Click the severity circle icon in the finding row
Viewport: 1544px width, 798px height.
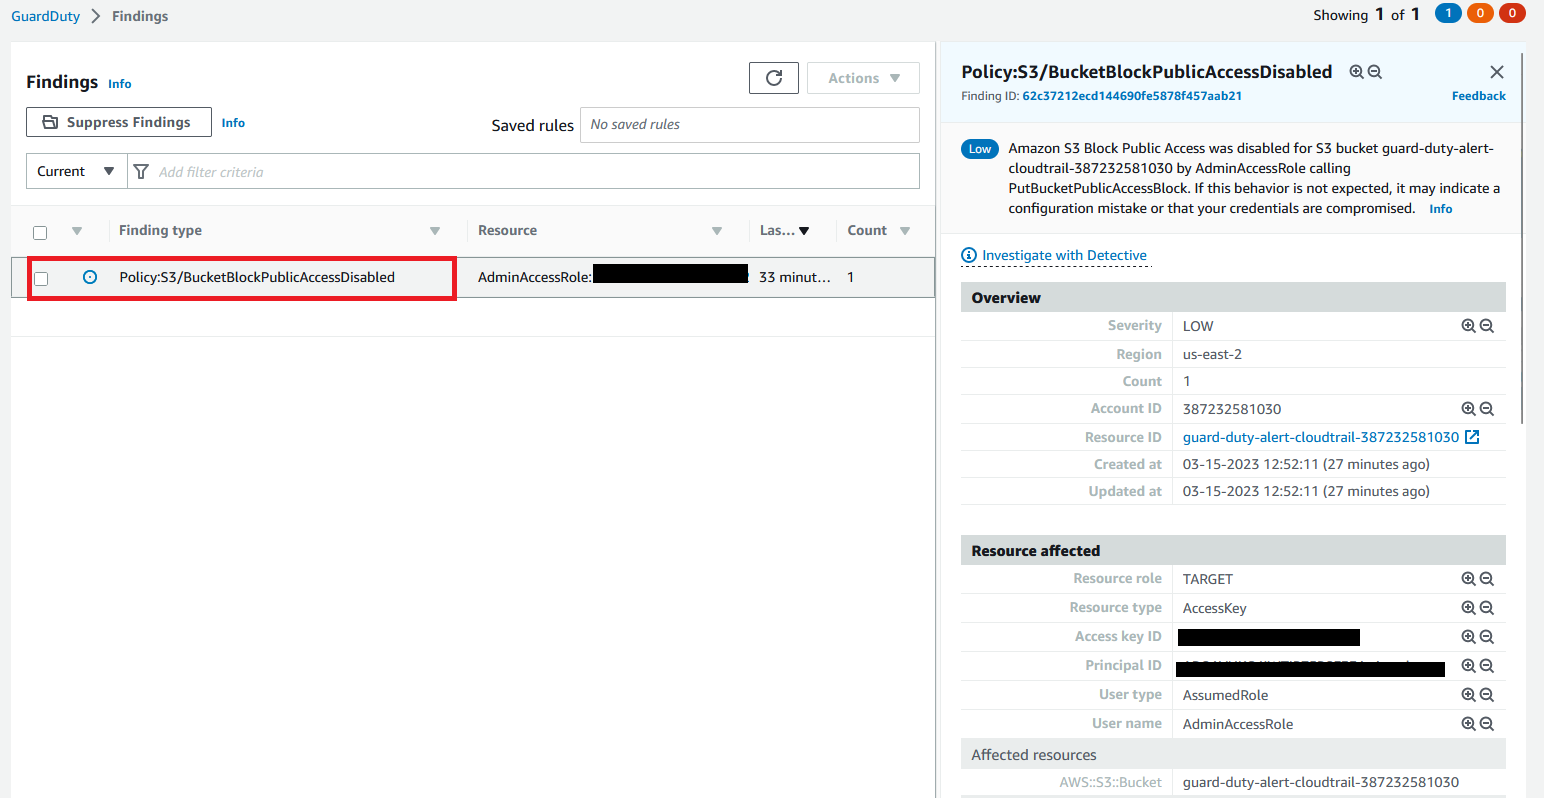coord(90,277)
